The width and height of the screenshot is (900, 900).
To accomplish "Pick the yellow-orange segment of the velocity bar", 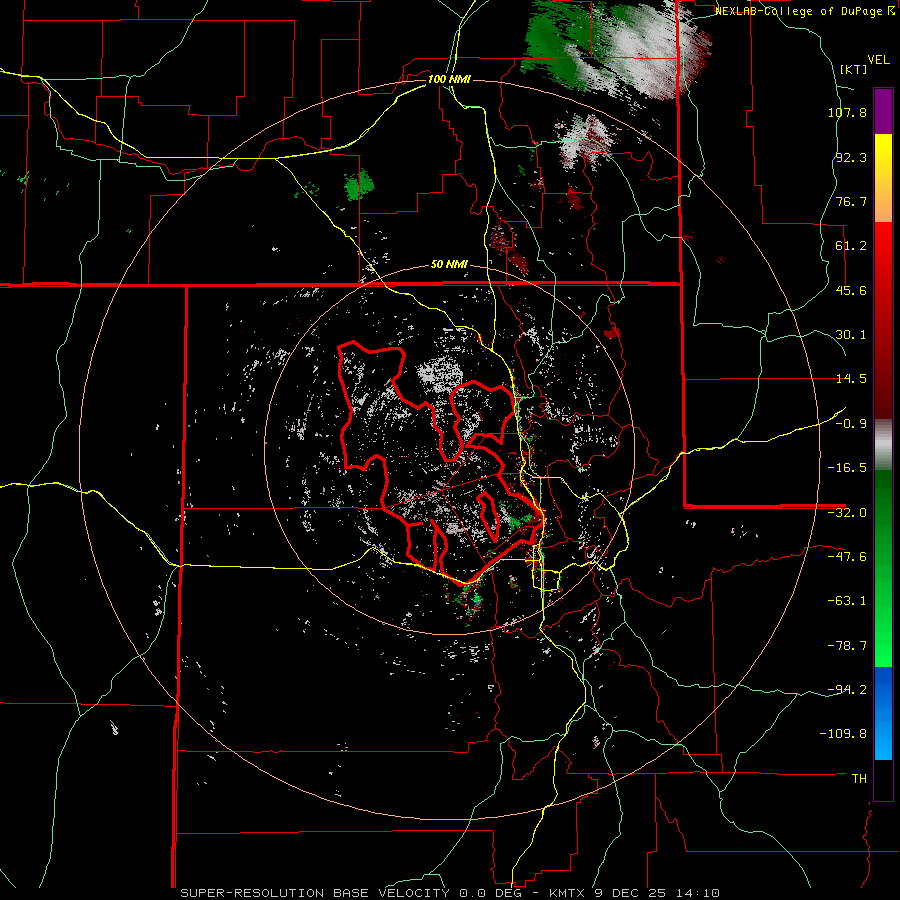I will (883, 178).
